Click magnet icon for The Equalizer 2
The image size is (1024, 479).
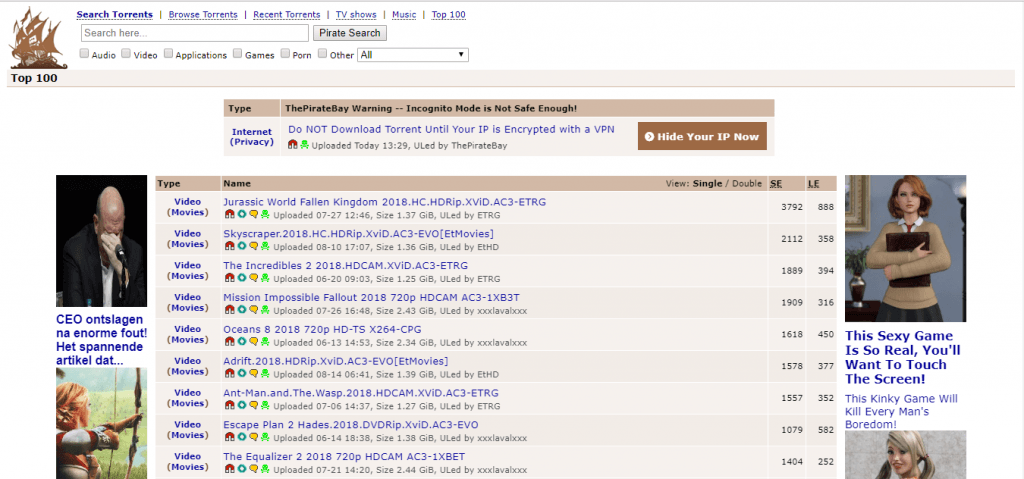pyautogui.click(x=229, y=469)
